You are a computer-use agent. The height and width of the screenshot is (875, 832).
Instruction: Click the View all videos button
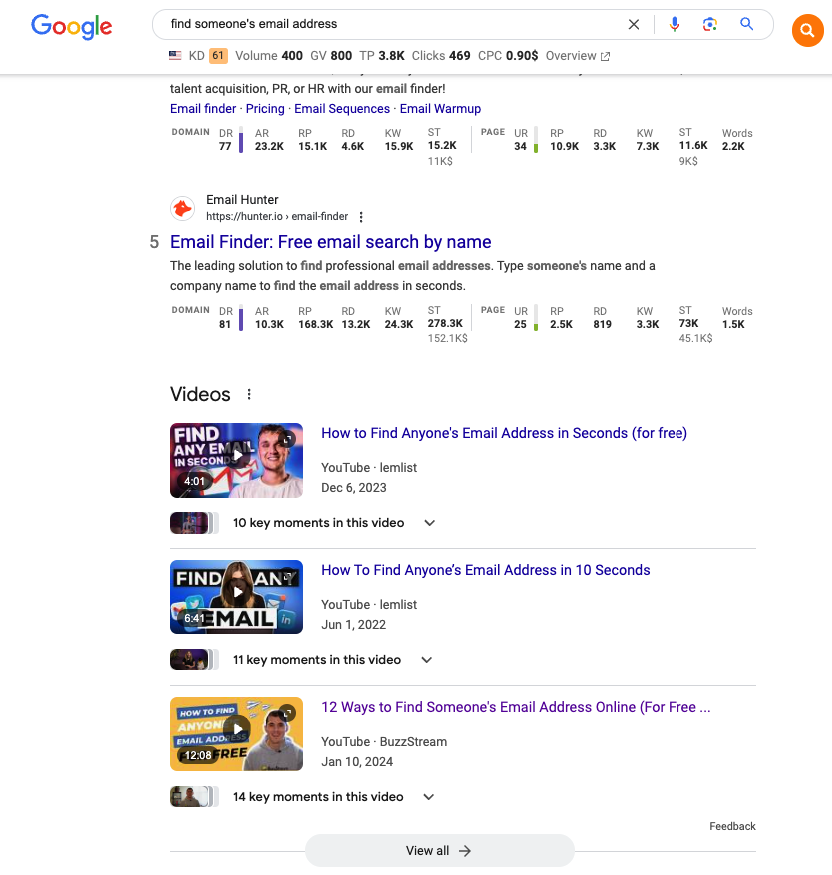pyautogui.click(x=439, y=850)
